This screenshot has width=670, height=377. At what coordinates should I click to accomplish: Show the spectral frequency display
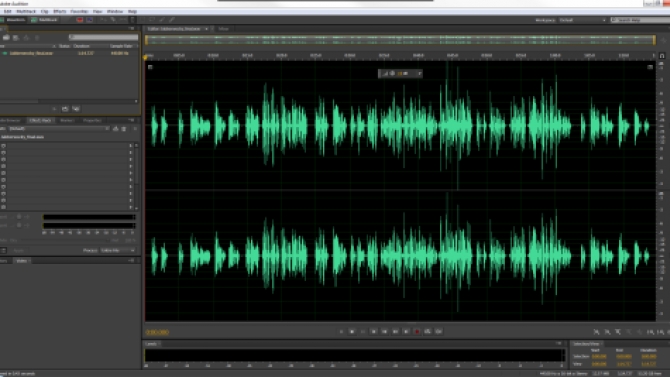coord(79,20)
